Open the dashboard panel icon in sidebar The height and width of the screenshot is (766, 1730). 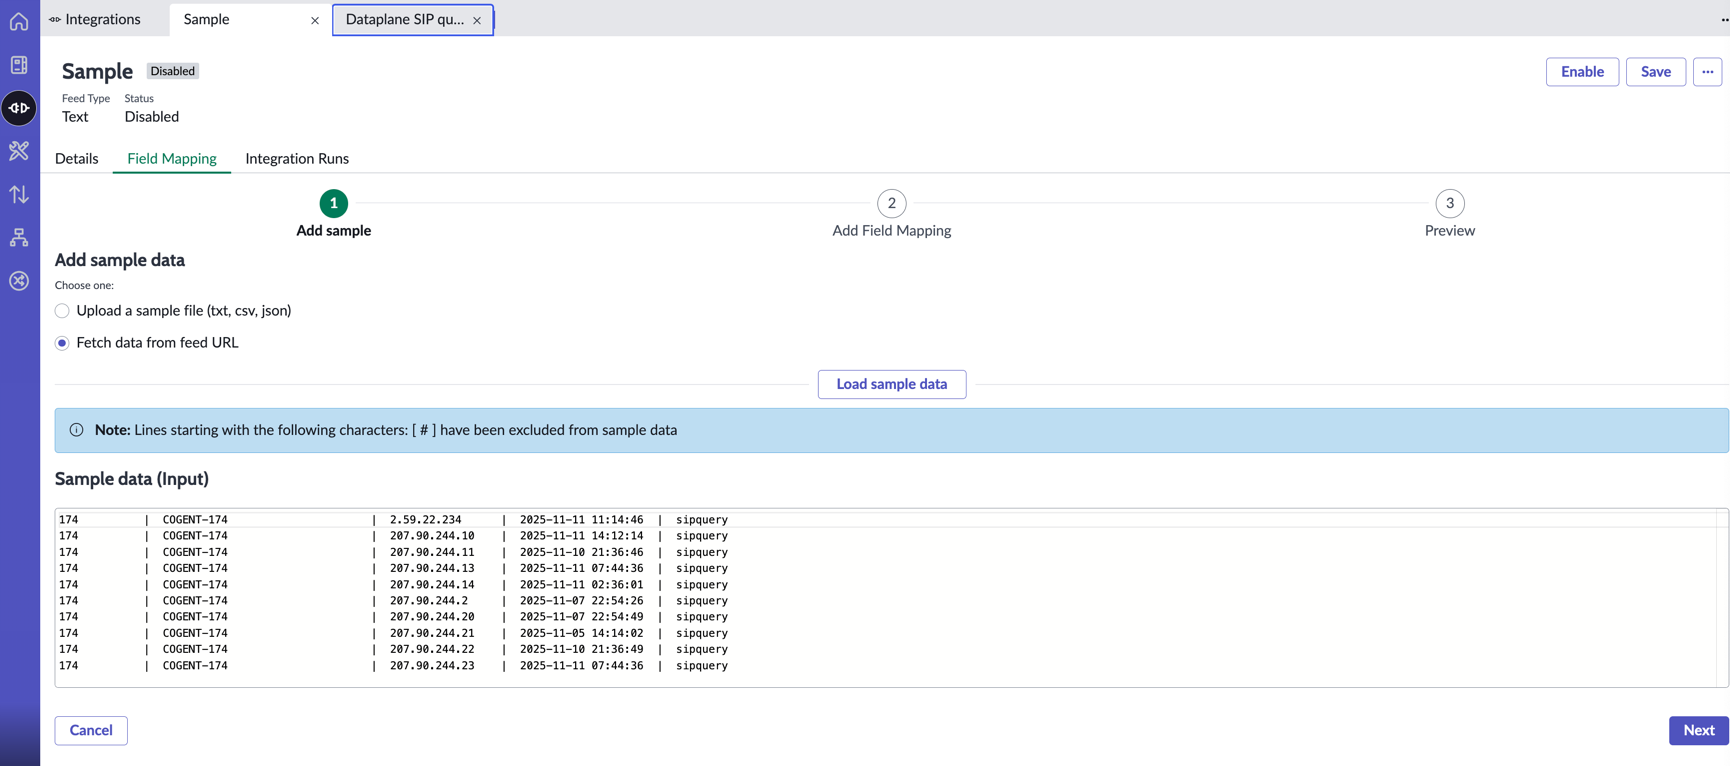coord(19,65)
